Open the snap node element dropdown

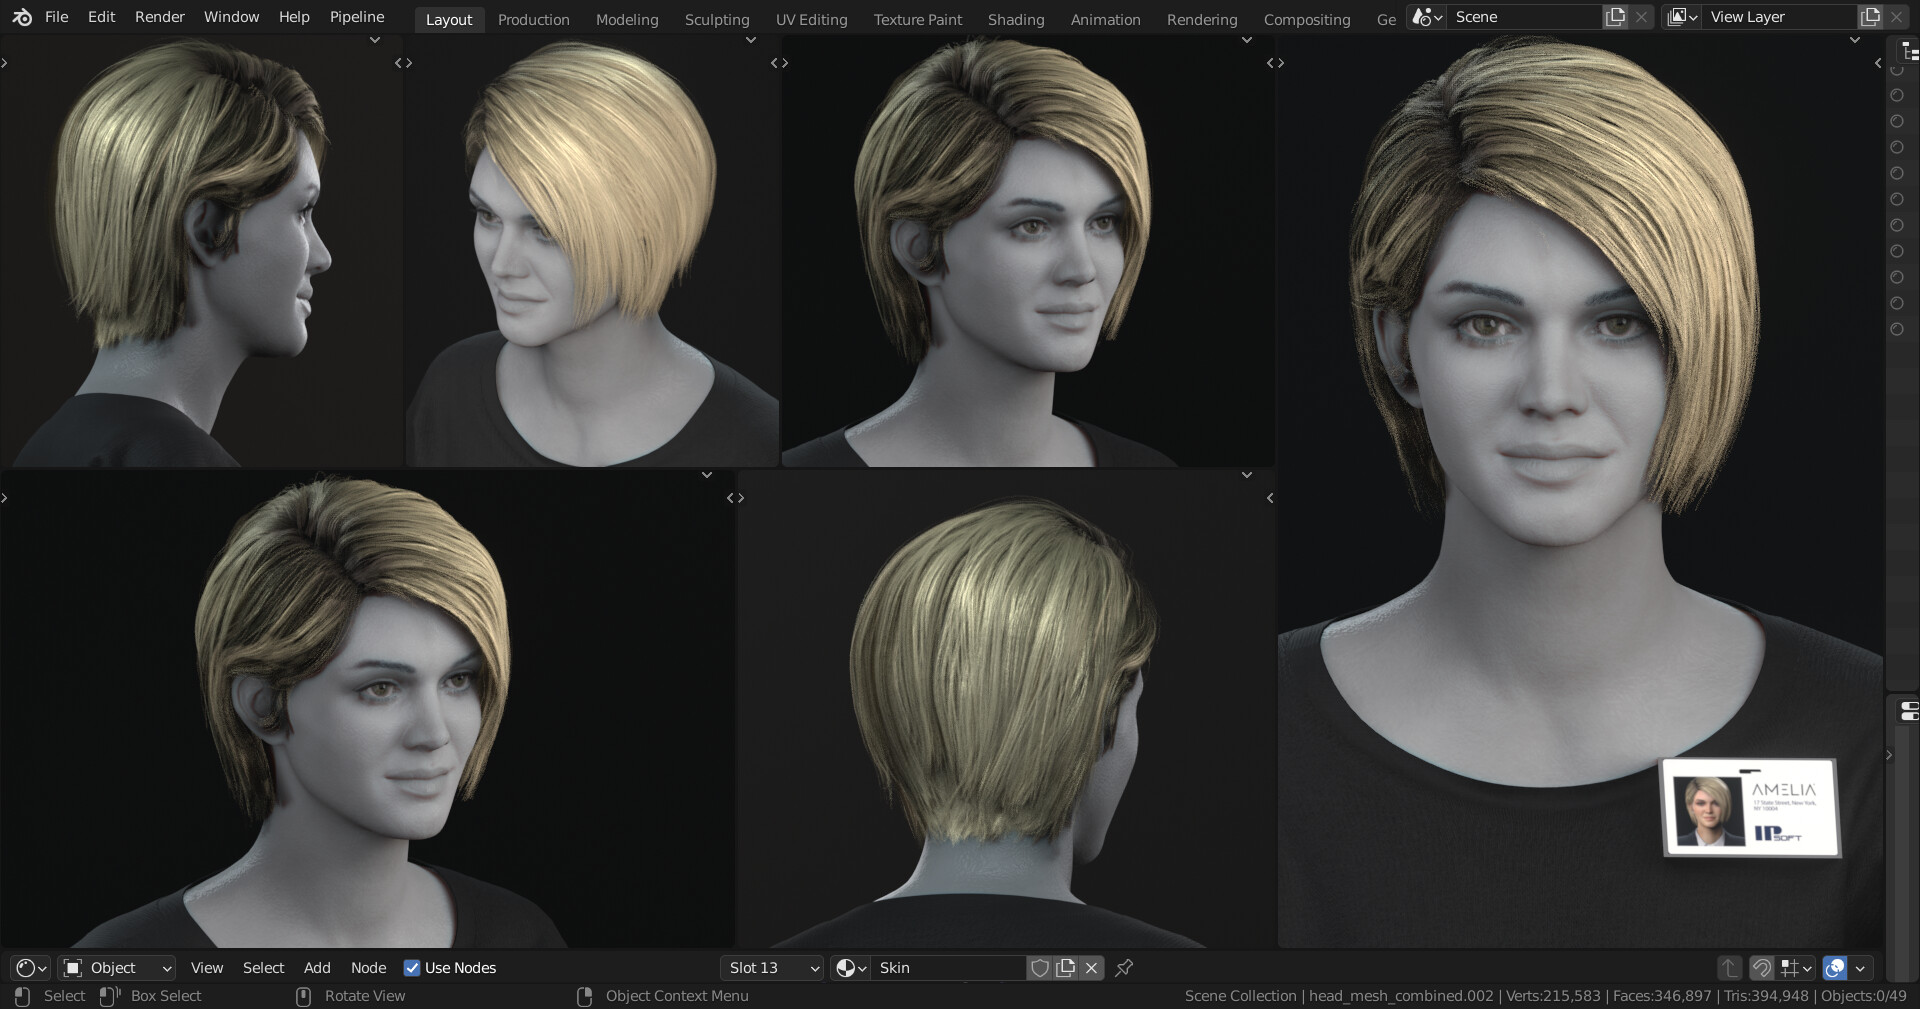click(1796, 968)
